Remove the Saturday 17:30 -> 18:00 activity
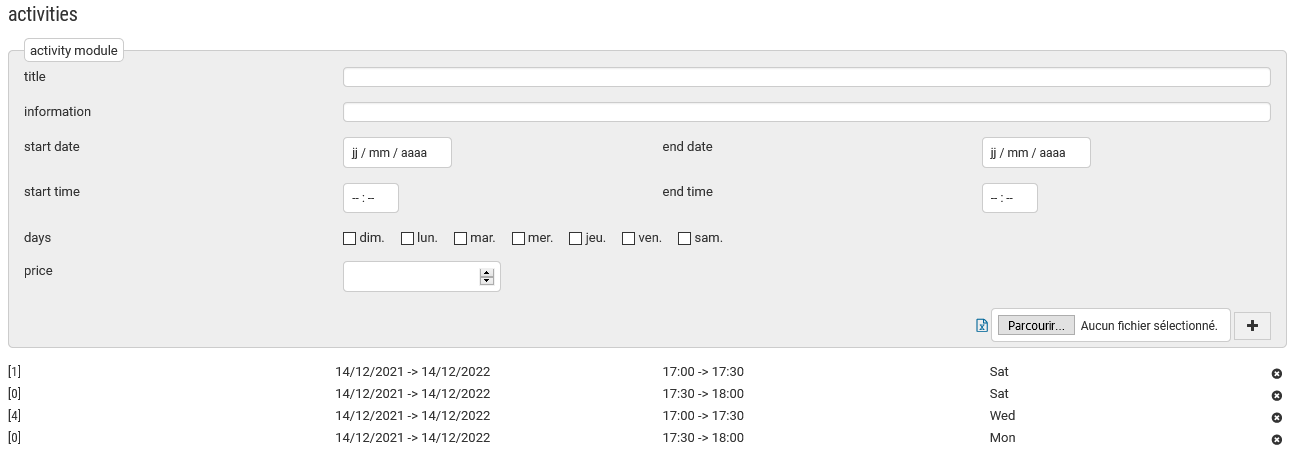Image resolution: width=1300 pixels, height=458 pixels. (x=1276, y=395)
